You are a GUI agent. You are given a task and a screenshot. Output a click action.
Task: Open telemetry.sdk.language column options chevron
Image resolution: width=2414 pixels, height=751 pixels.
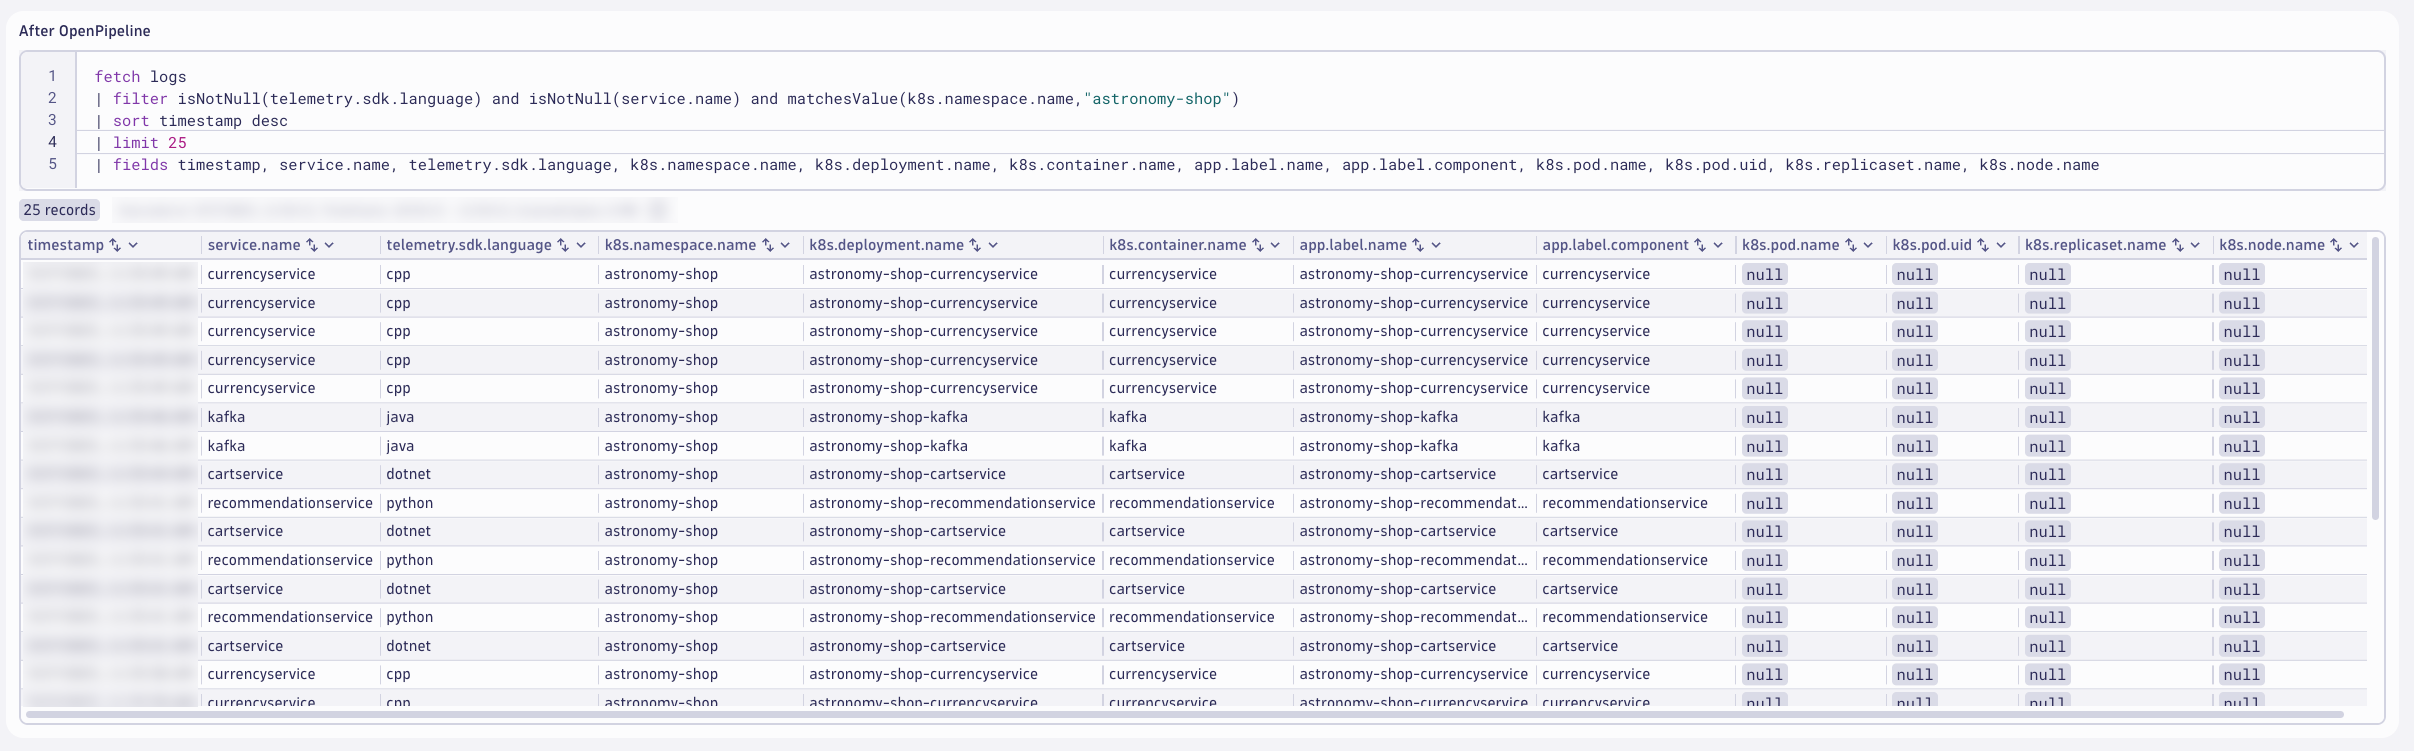[x=581, y=245]
